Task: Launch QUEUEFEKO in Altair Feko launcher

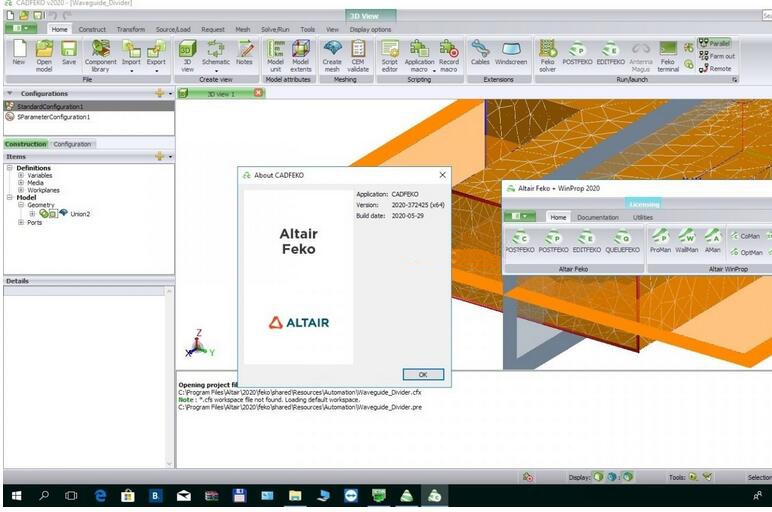Action: (x=622, y=241)
